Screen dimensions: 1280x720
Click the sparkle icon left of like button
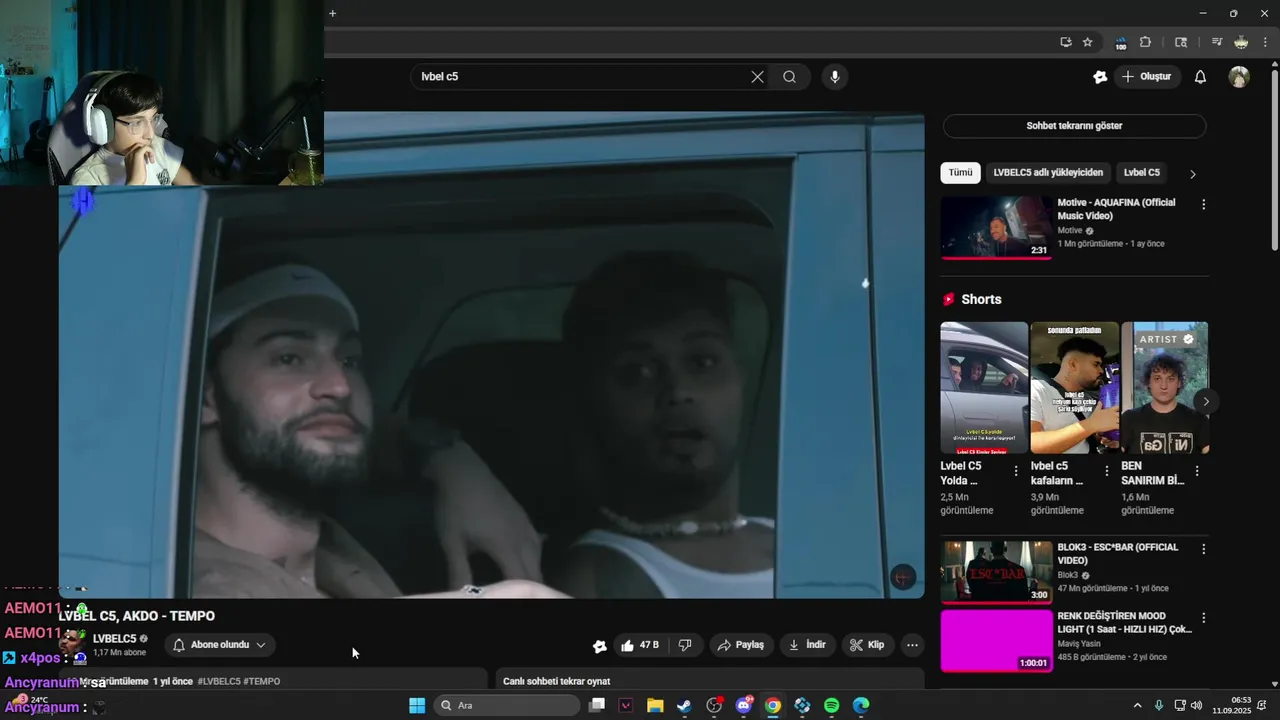tap(599, 646)
